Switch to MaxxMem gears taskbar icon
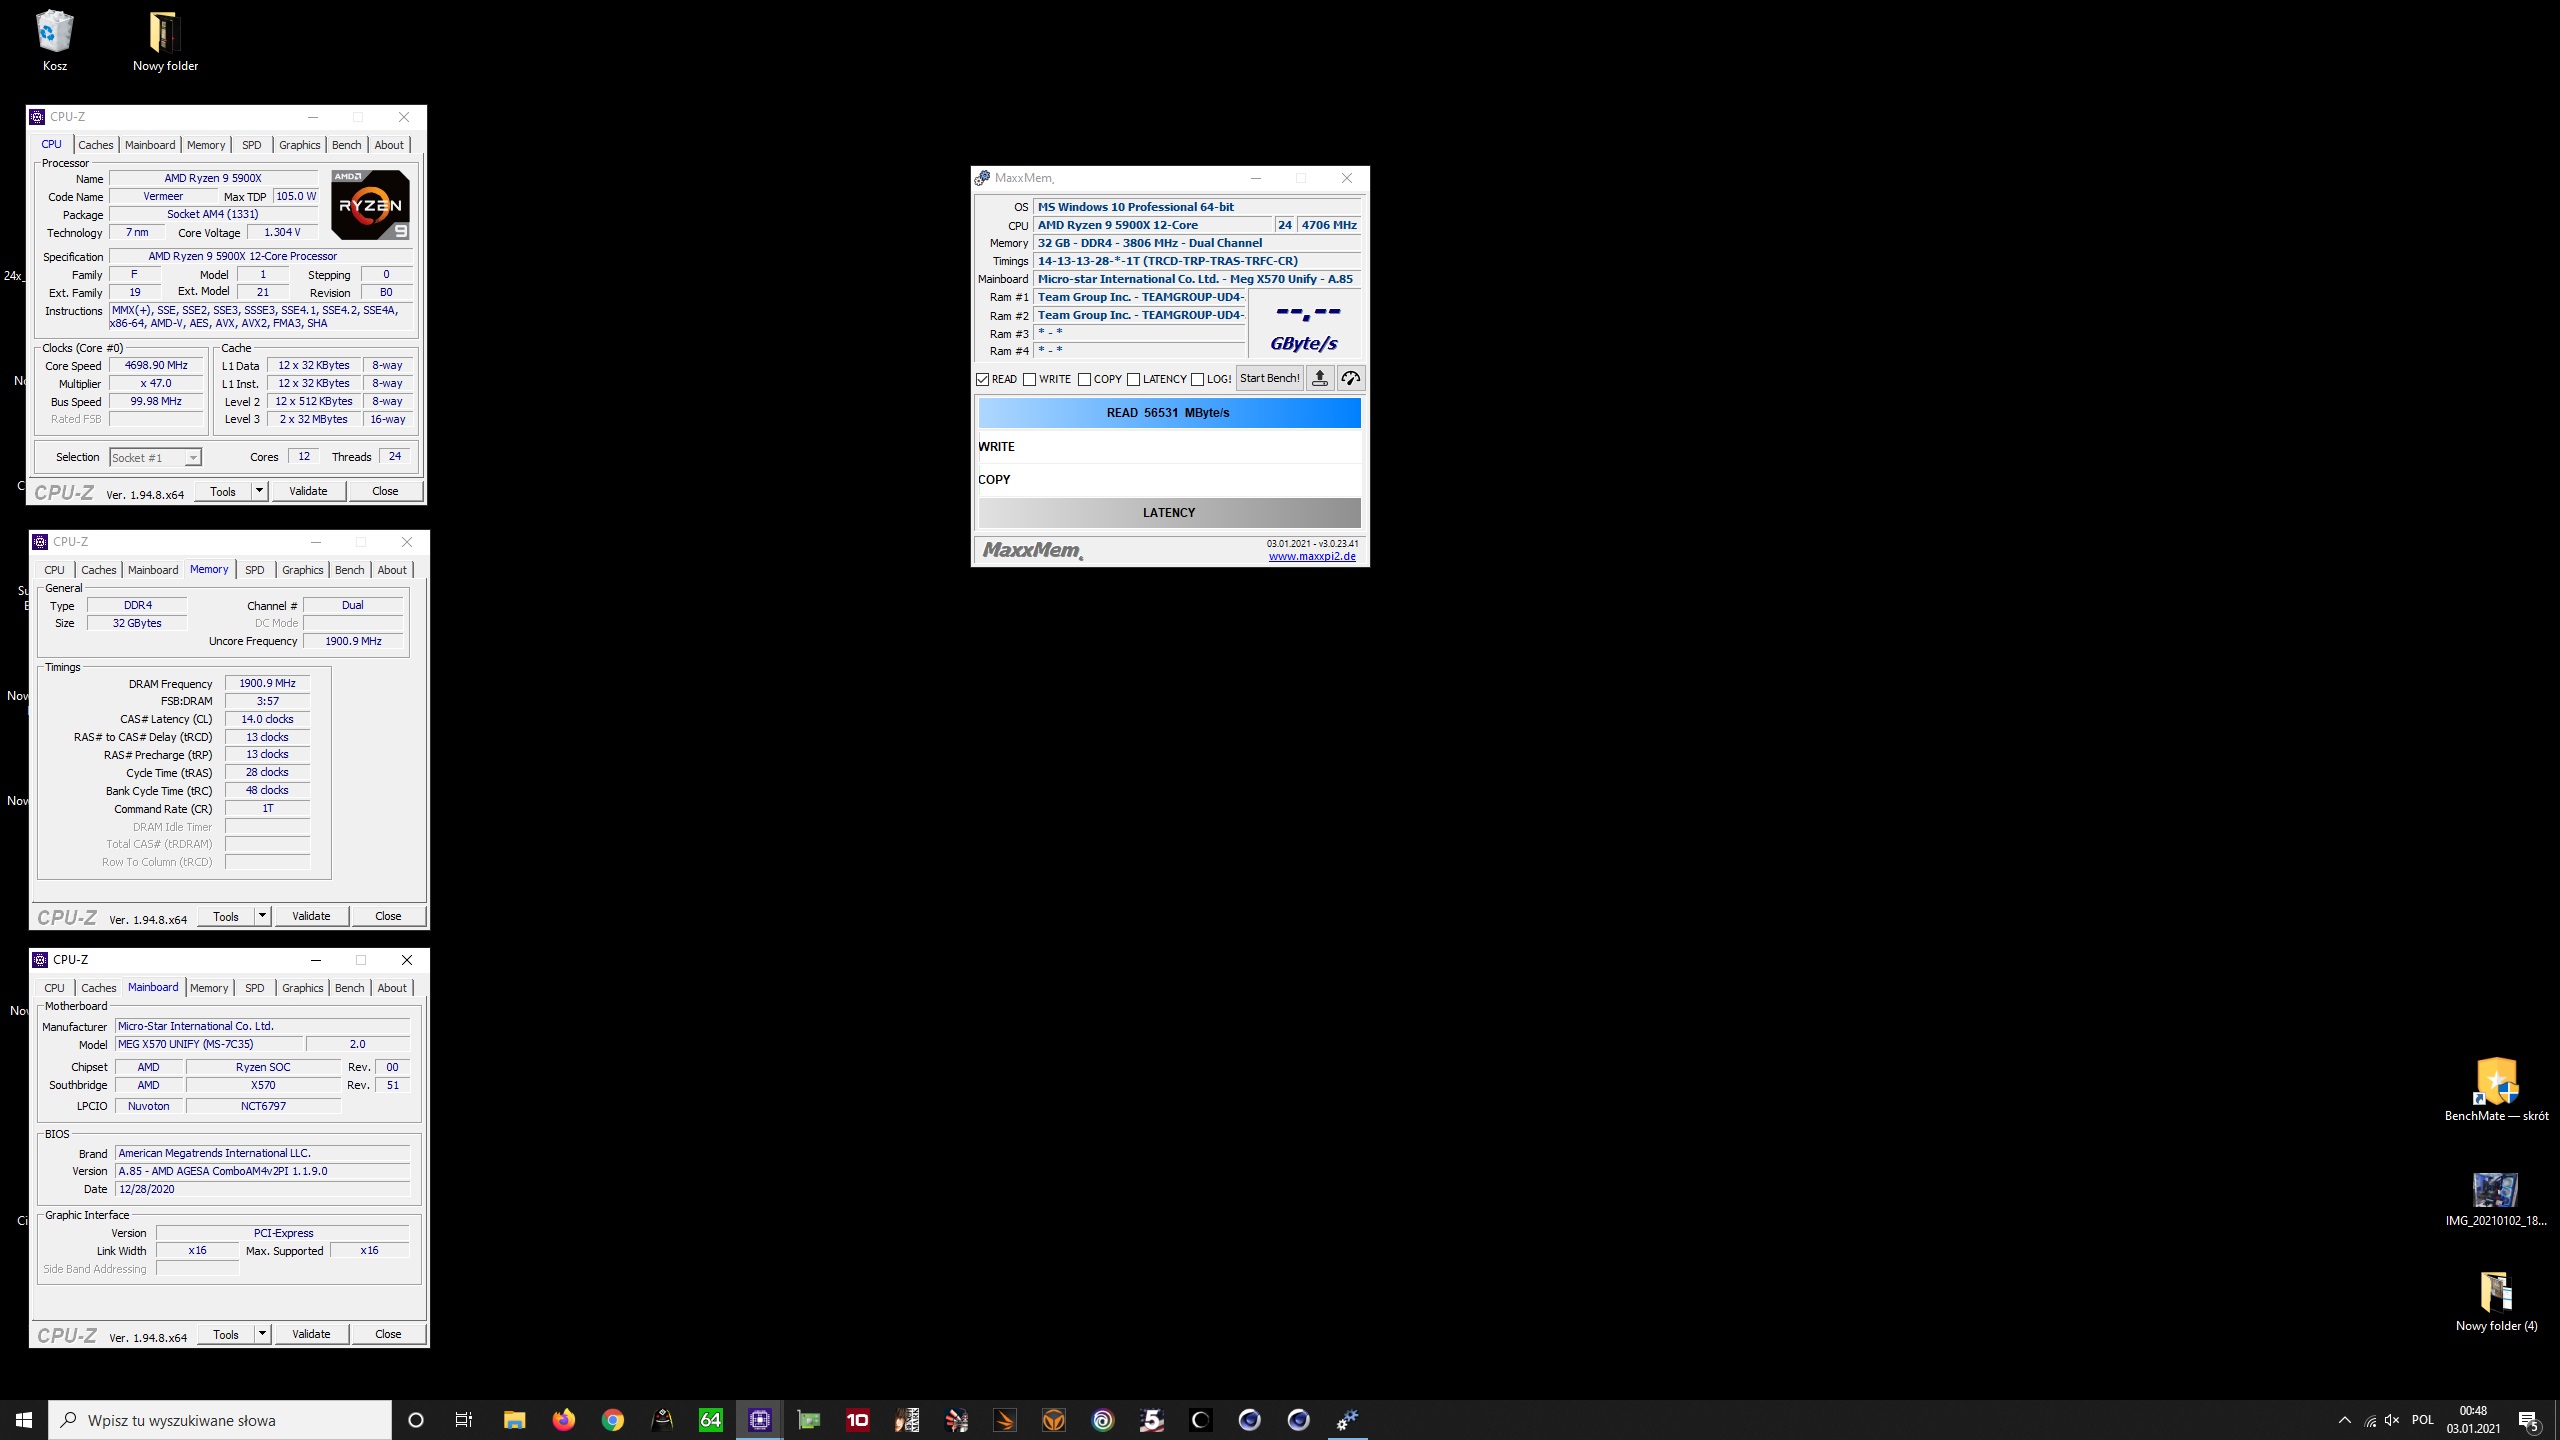 pos(1347,1420)
